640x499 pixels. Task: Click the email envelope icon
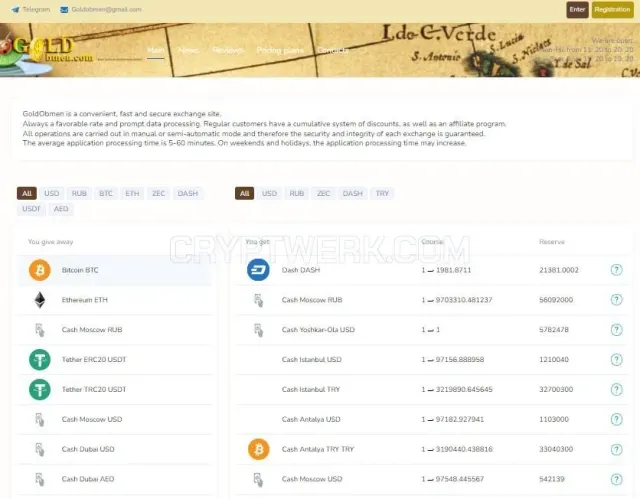tap(64, 9)
